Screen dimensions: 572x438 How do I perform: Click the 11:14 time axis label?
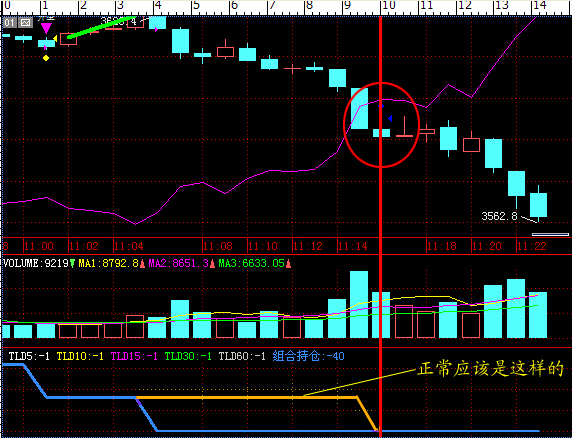pos(353,247)
